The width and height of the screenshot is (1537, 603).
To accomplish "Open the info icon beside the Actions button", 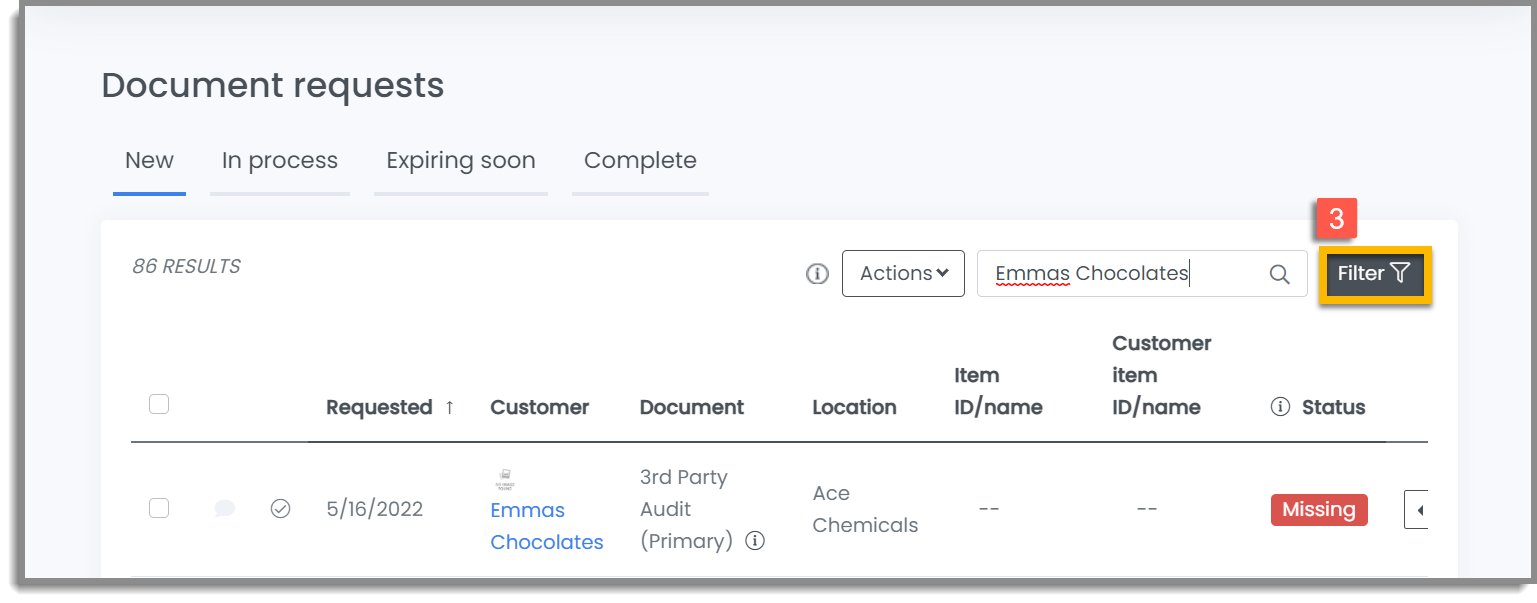I will [x=817, y=273].
